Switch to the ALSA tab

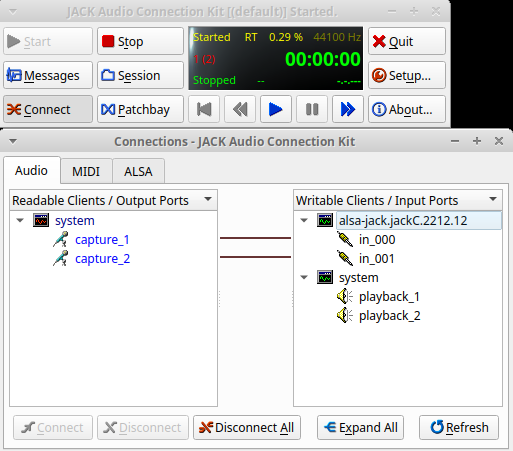click(x=138, y=172)
